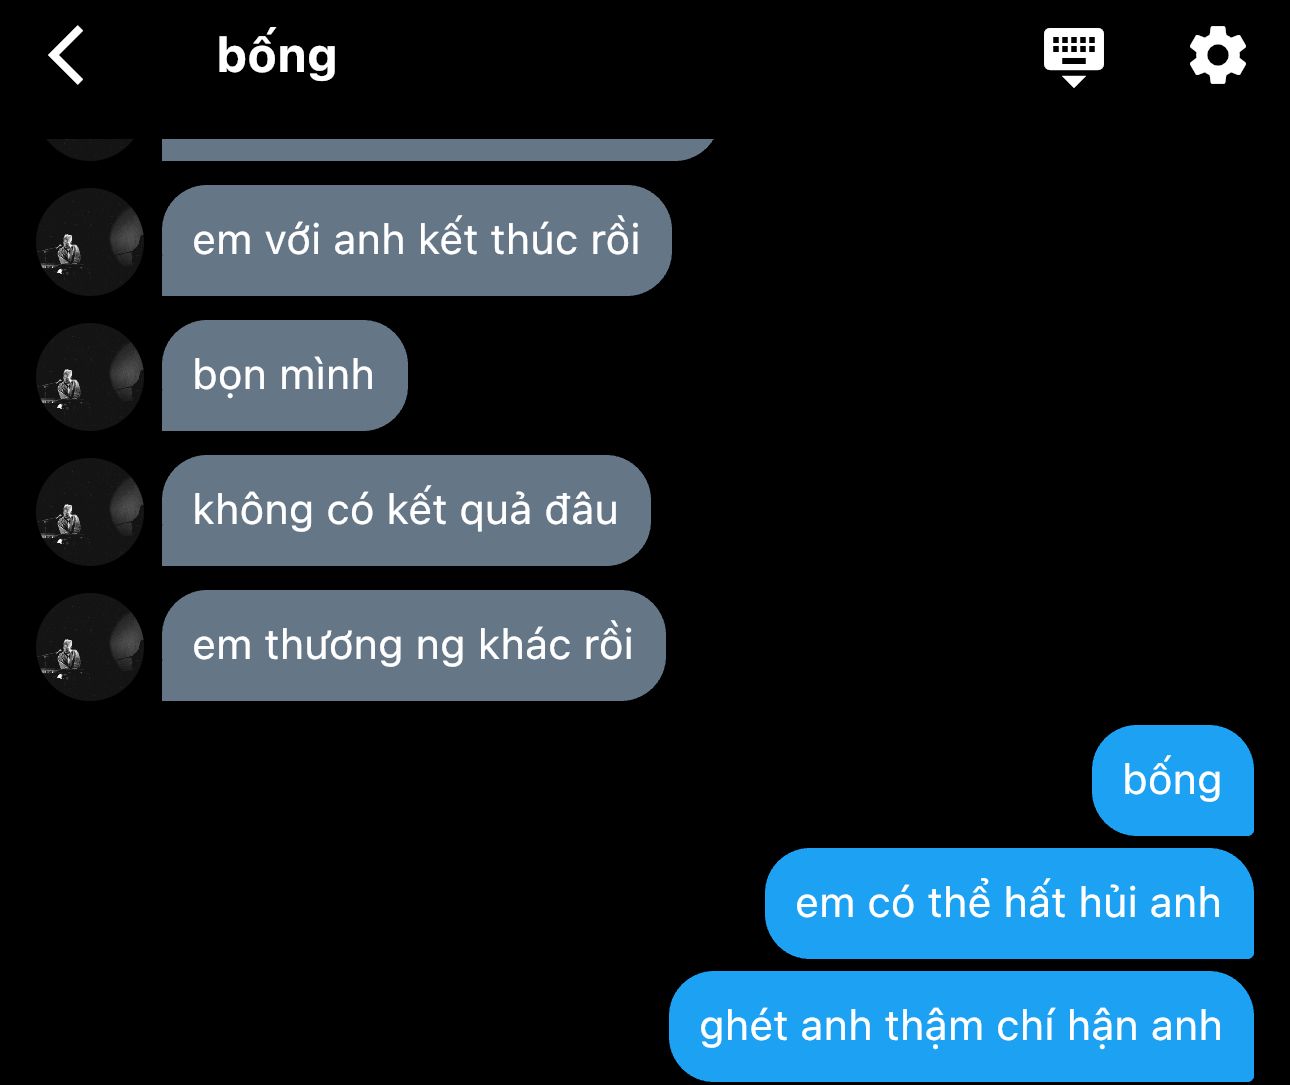Open avatar beside "em với anh kết thúc rồi"
1290x1085 pixels.
[90, 241]
